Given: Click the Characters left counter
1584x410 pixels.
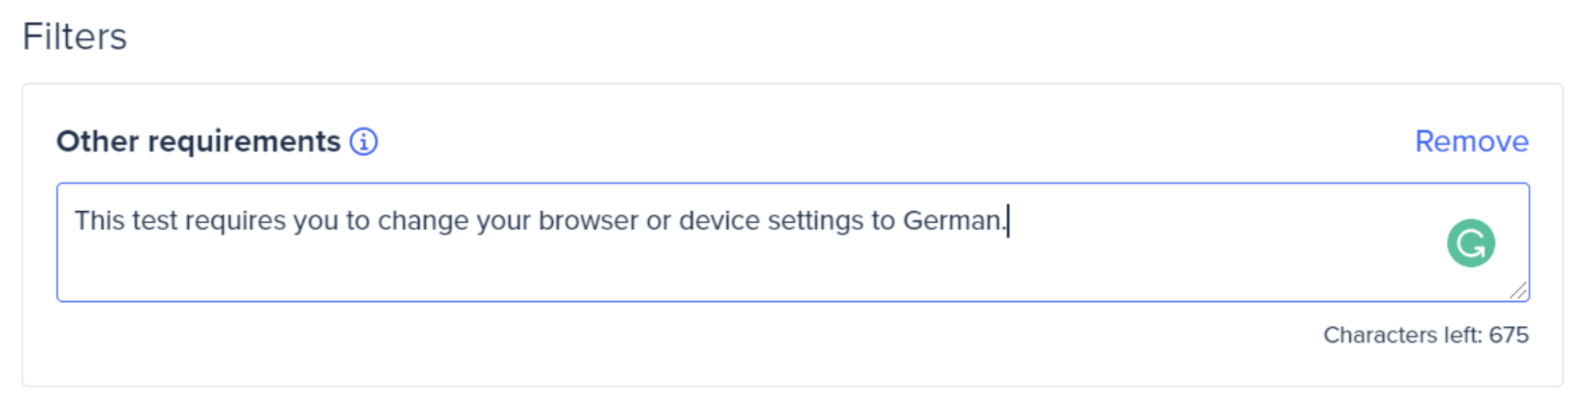Looking at the screenshot, I should [1426, 335].
